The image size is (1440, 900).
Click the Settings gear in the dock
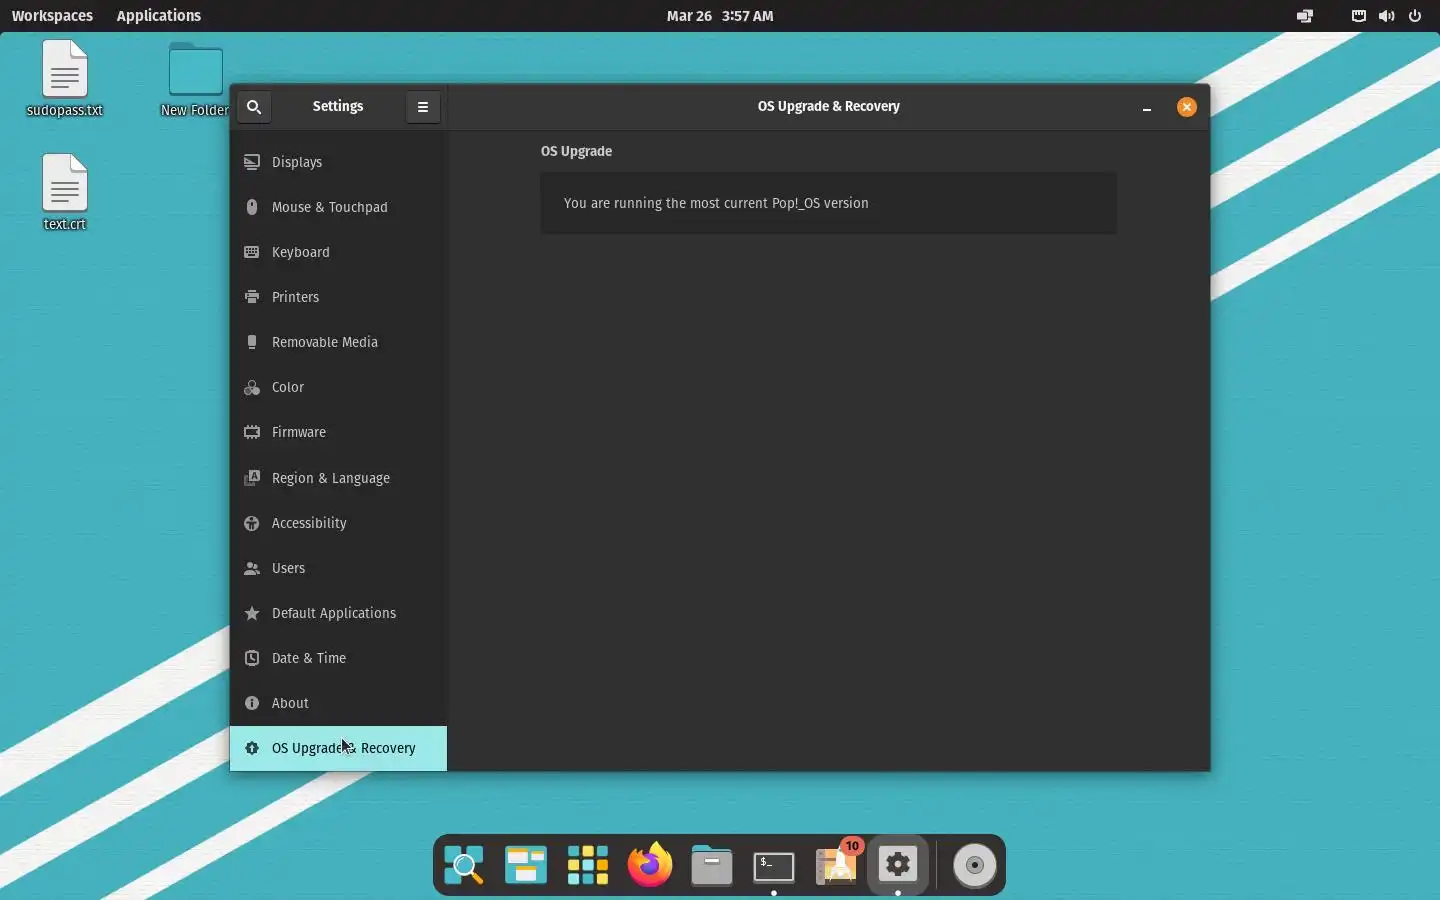click(x=900, y=865)
